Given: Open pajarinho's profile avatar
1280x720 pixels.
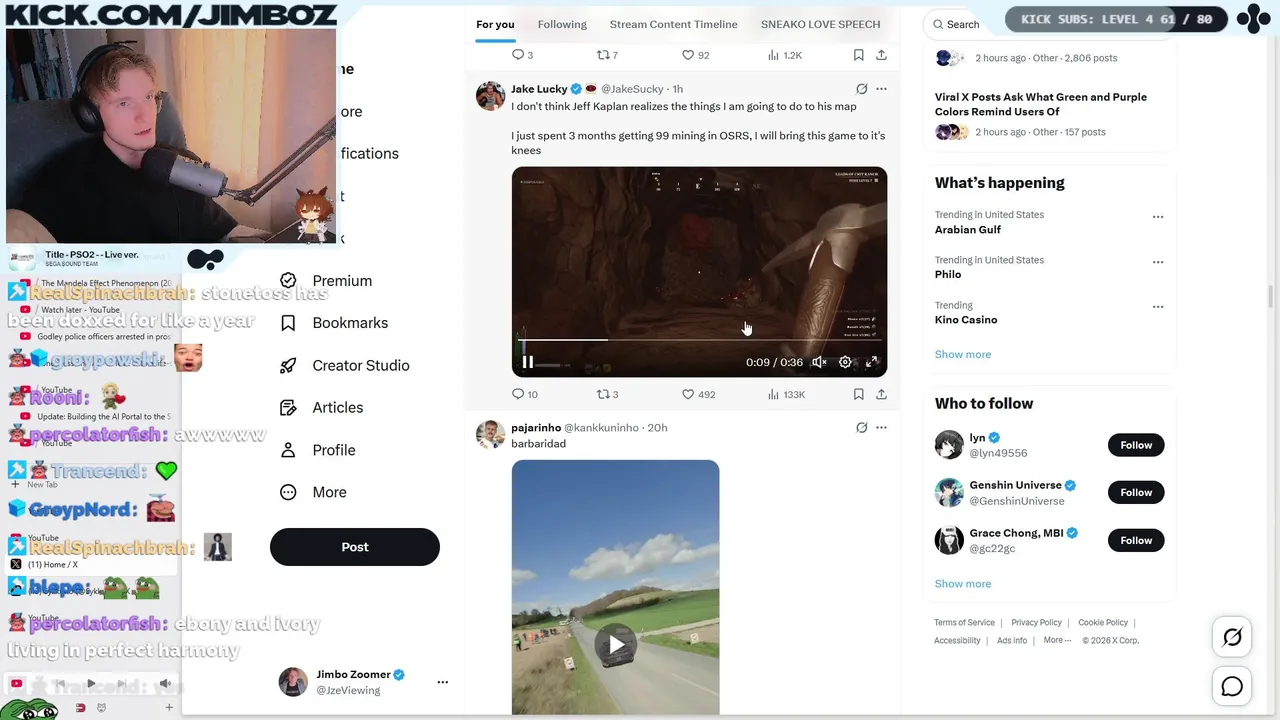Looking at the screenshot, I should click(x=490, y=435).
